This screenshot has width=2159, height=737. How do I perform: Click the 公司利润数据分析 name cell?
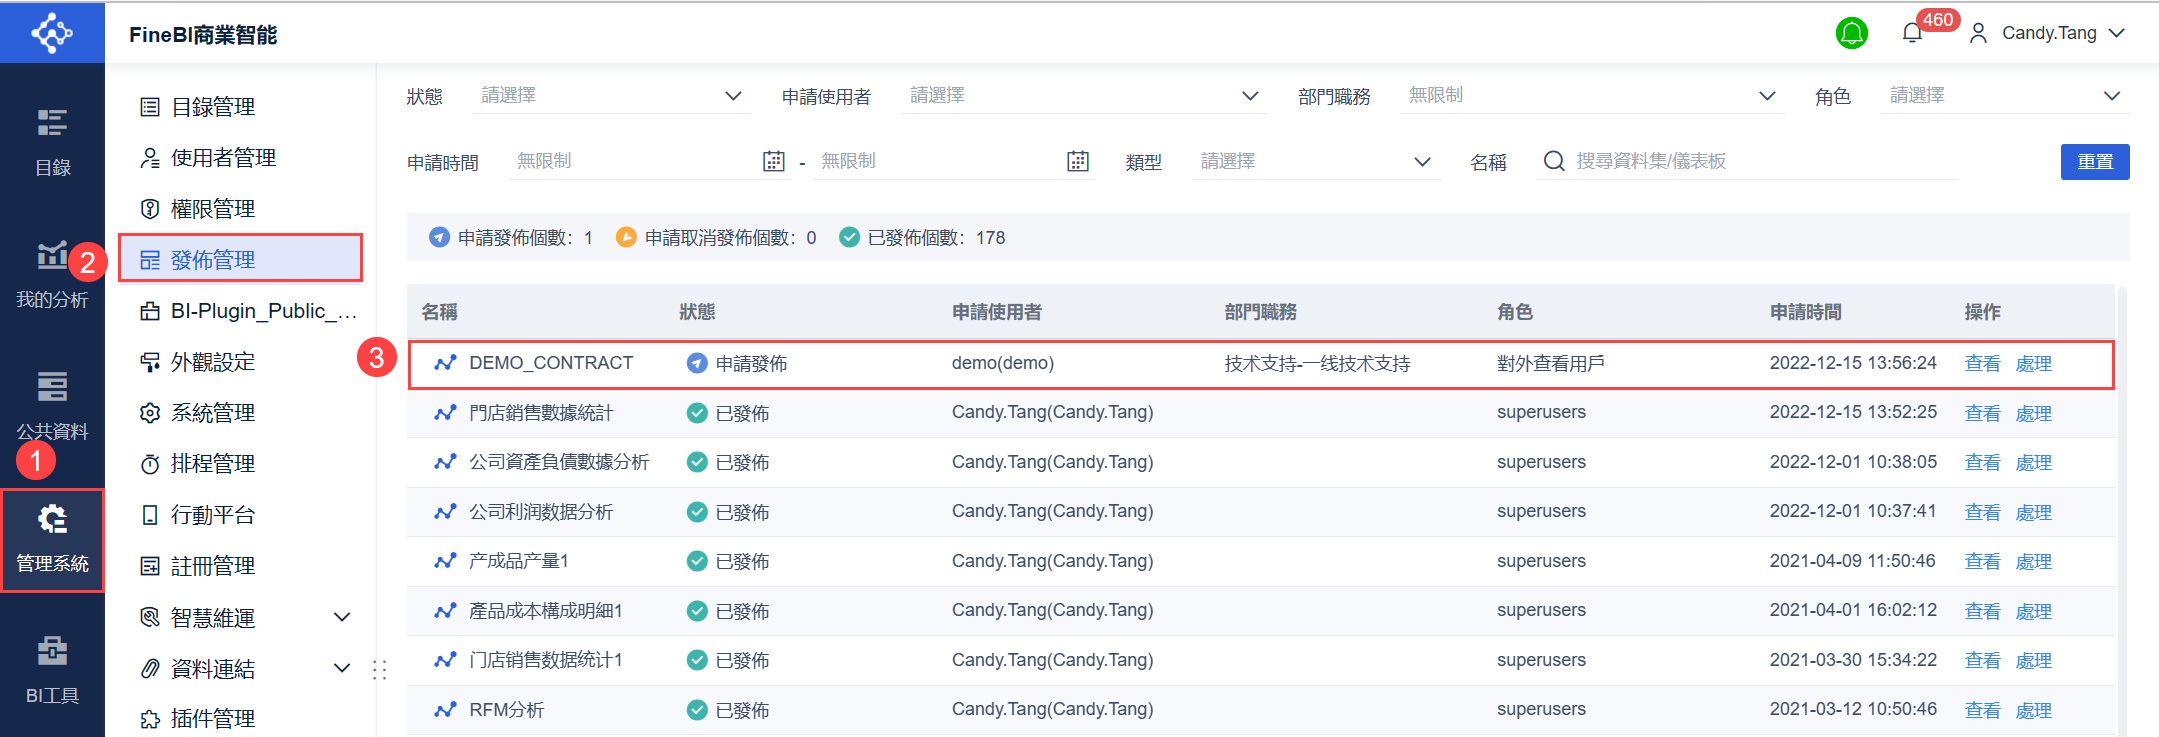click(541, 512)
